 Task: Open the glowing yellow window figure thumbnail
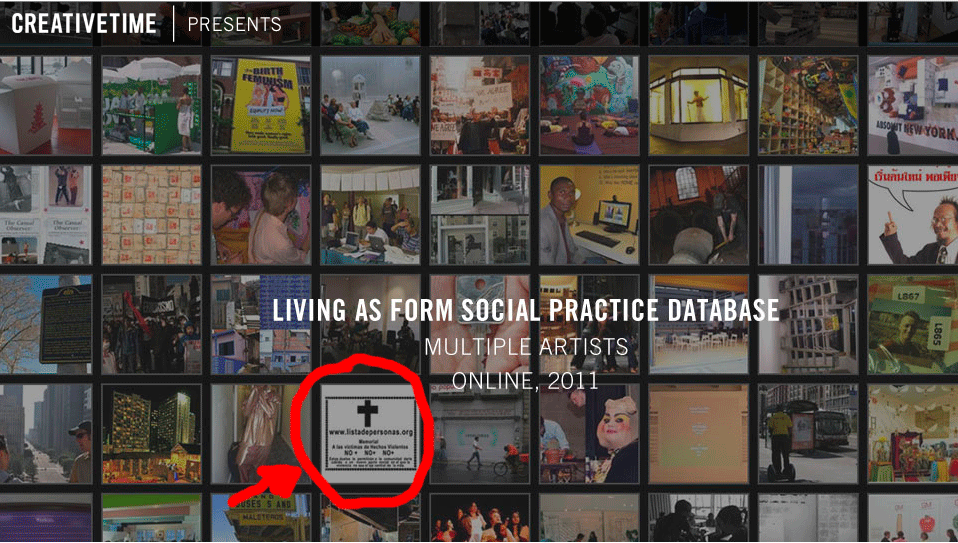pyautogui.click(x=699, y=105)
